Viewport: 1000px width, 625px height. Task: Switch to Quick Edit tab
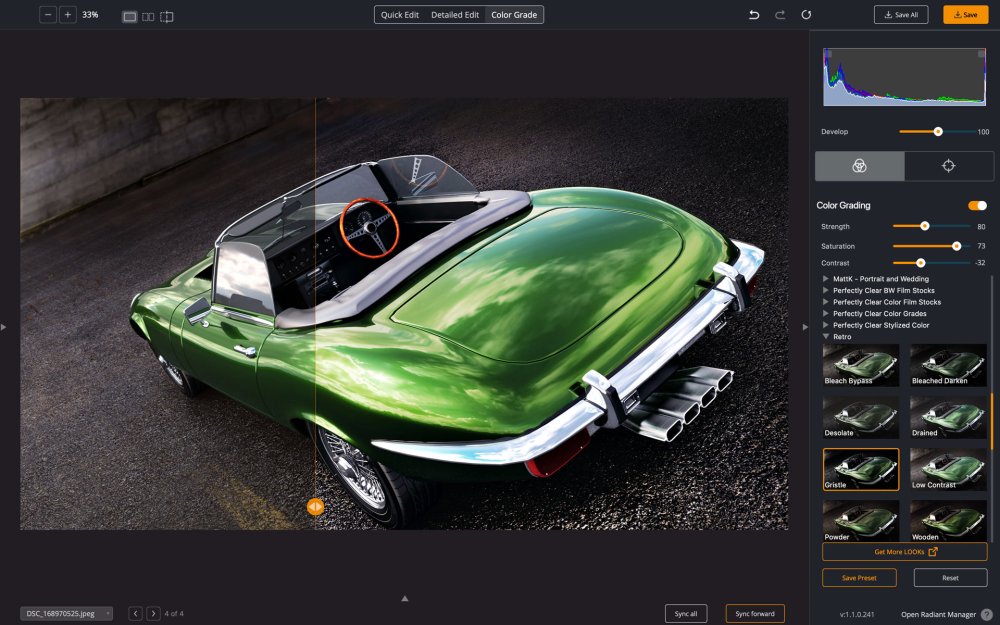(400, 15)
